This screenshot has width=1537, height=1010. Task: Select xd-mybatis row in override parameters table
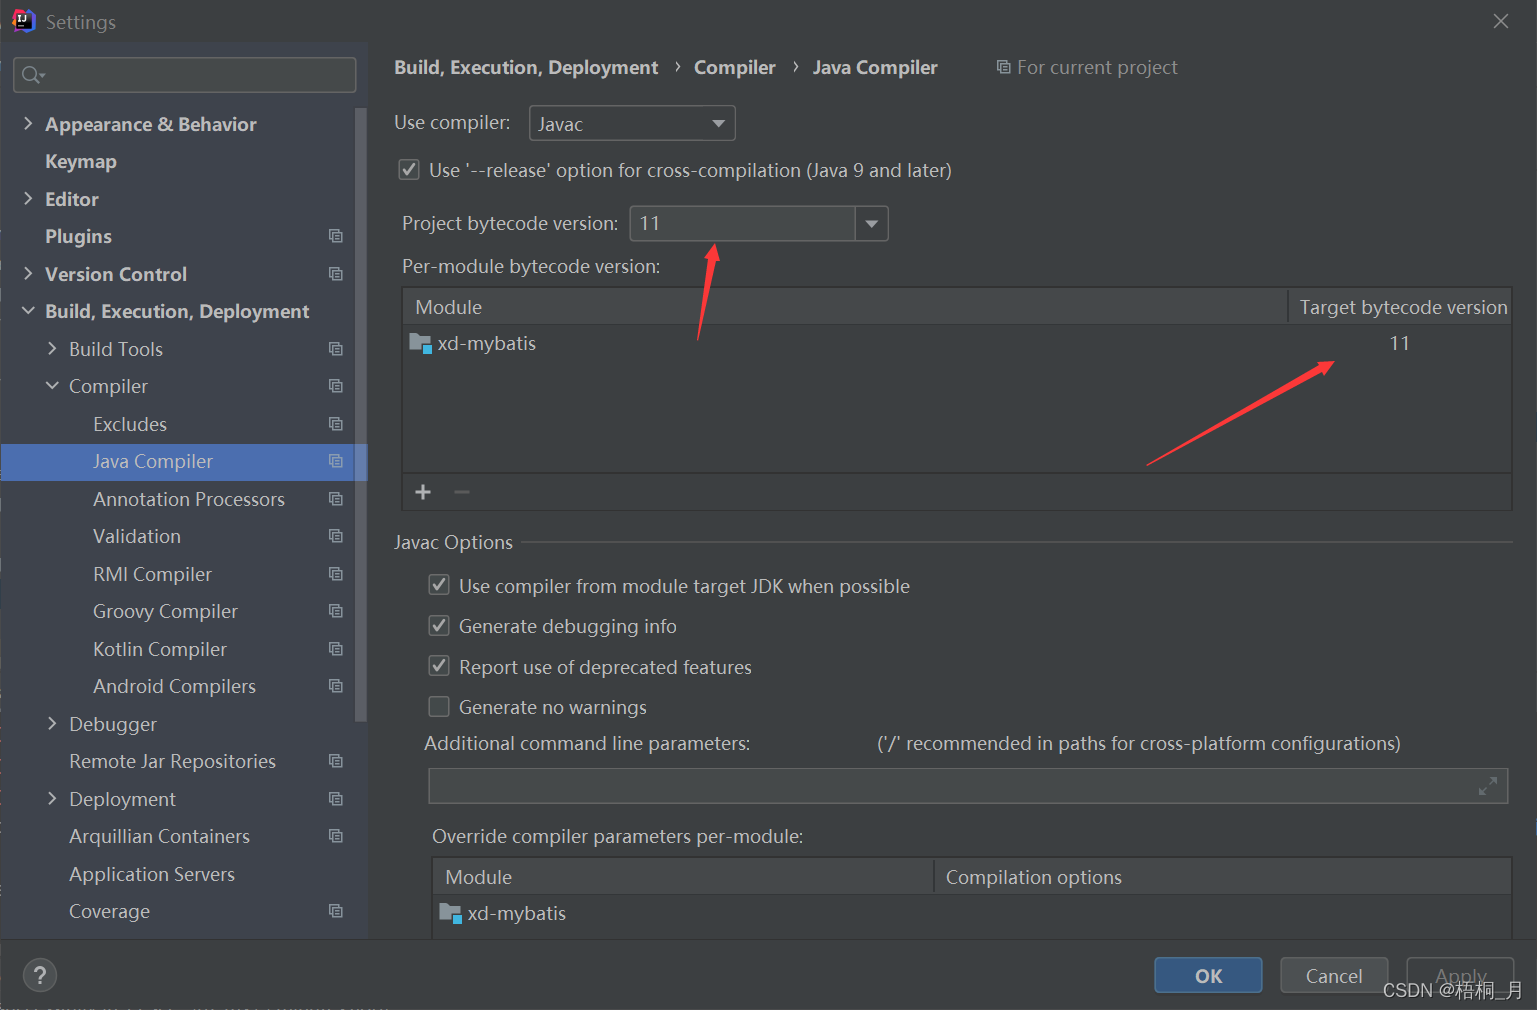pyautogui.click(x=972, y=913)
